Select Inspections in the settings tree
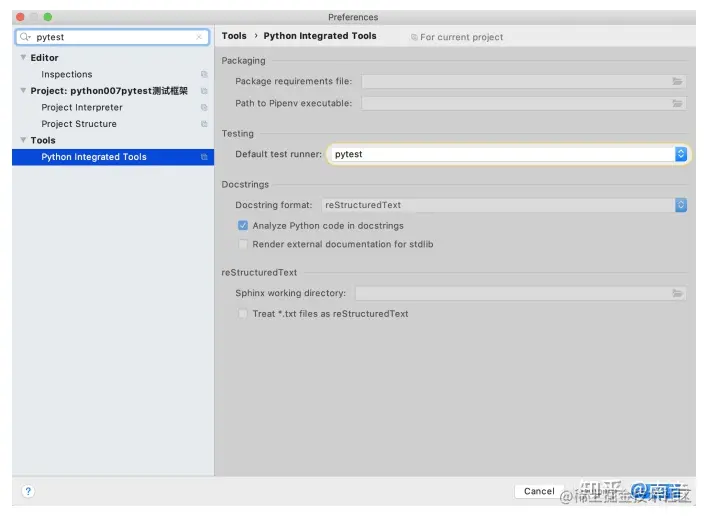707x520 pixels. point(67,74)
